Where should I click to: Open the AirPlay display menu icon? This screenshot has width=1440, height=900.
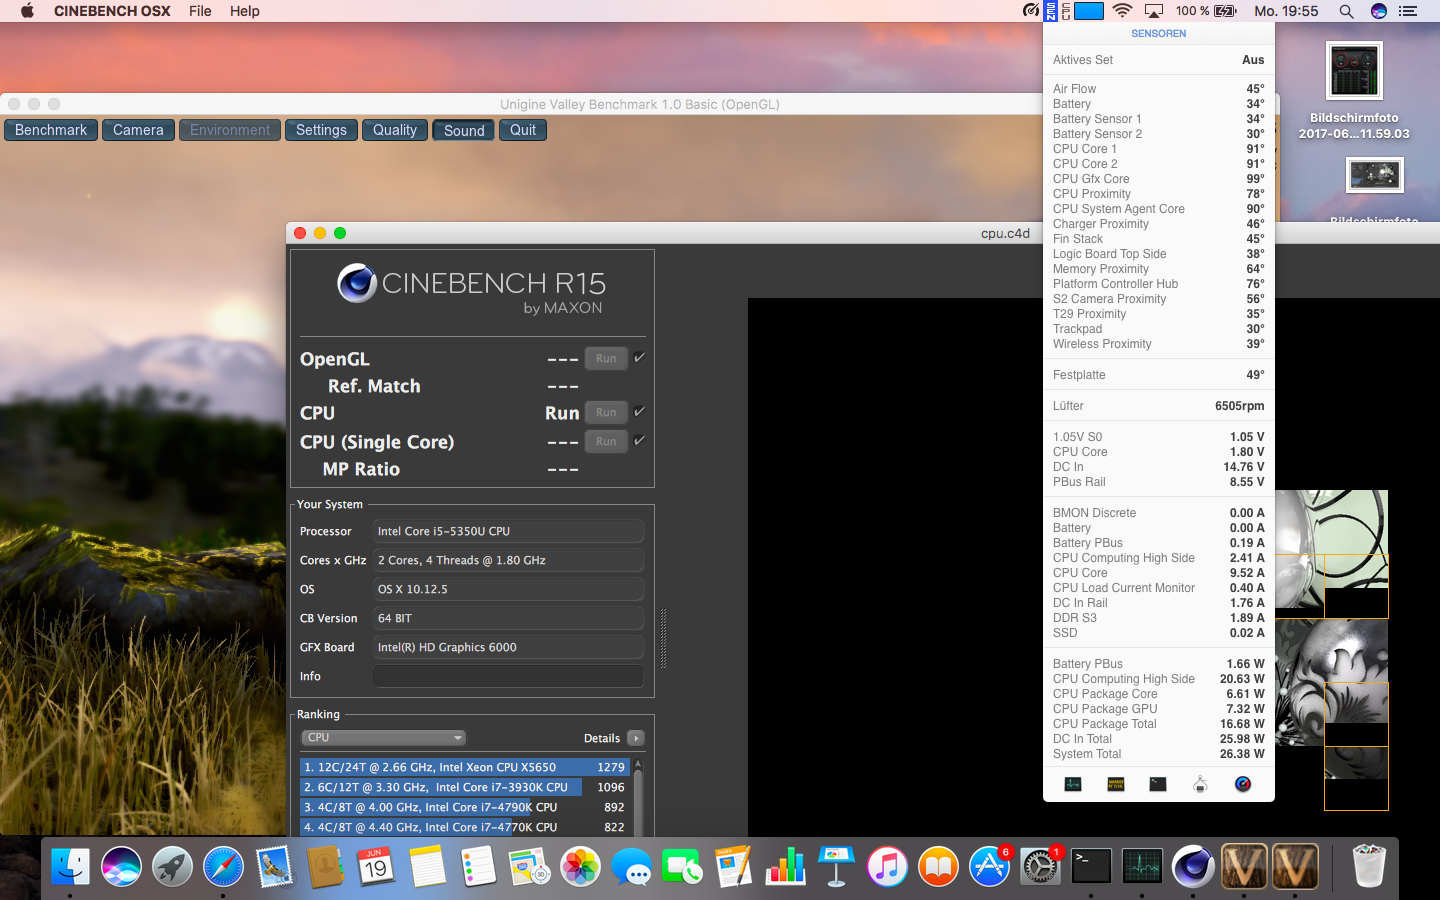point(1154,11)
